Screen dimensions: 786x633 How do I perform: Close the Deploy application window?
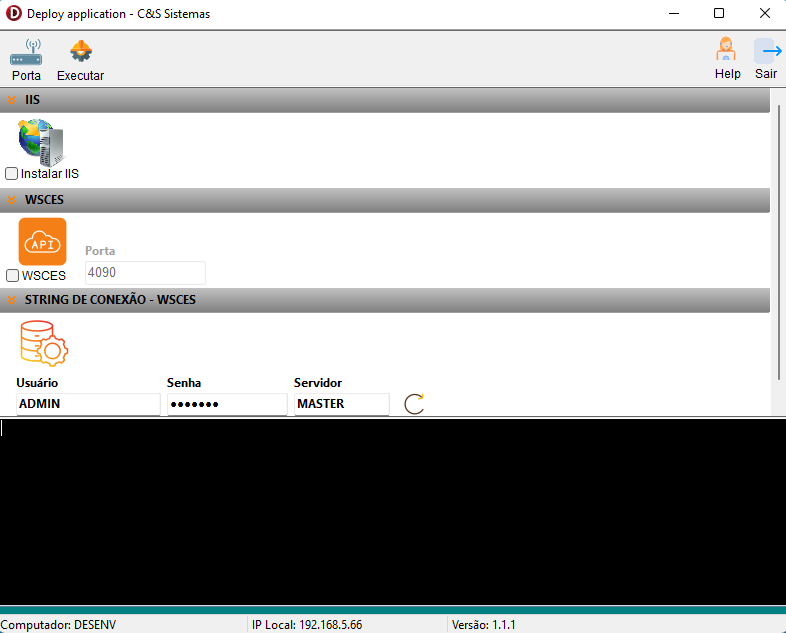764,14
